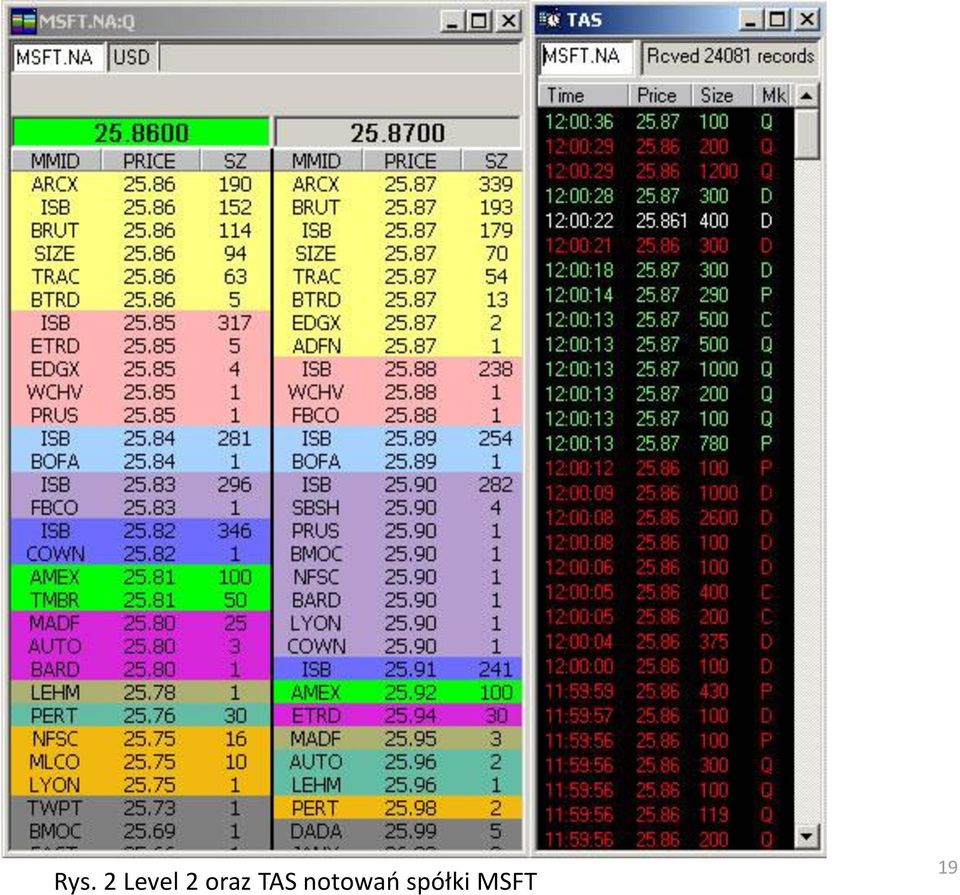Select the 12:00:14 trade of 290 shares
This screenshot has height=895, width=960.
click(666, 295)
